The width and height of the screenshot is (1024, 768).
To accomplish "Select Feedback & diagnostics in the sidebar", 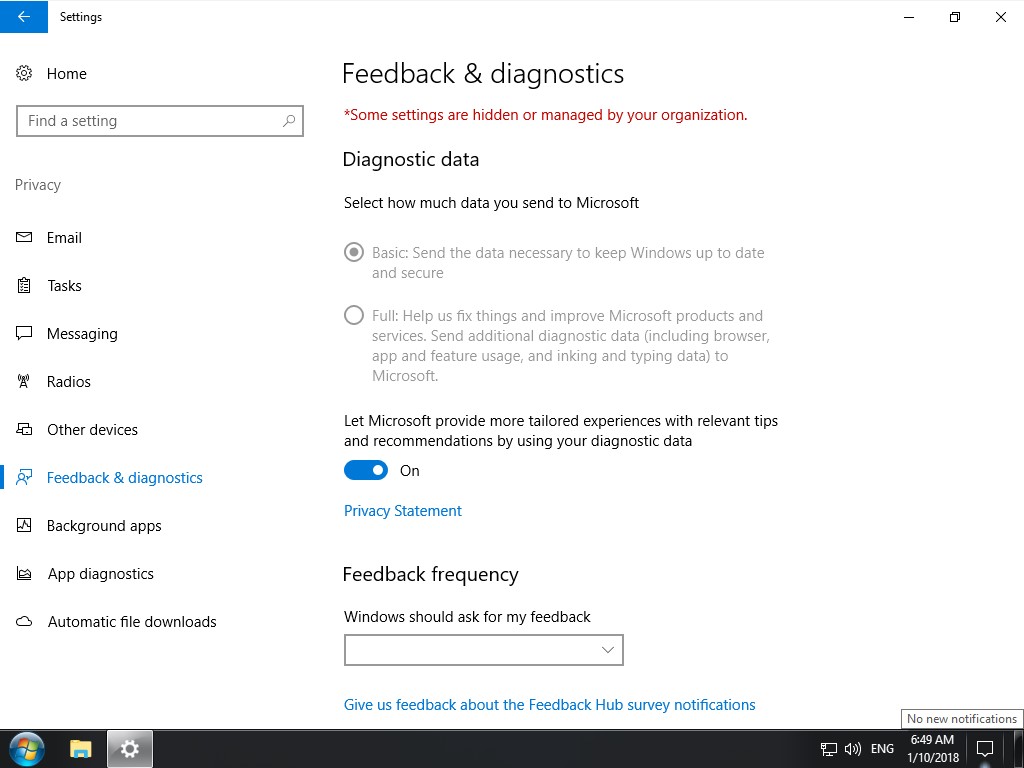I will pyautogui.click(x=125, y=477).
